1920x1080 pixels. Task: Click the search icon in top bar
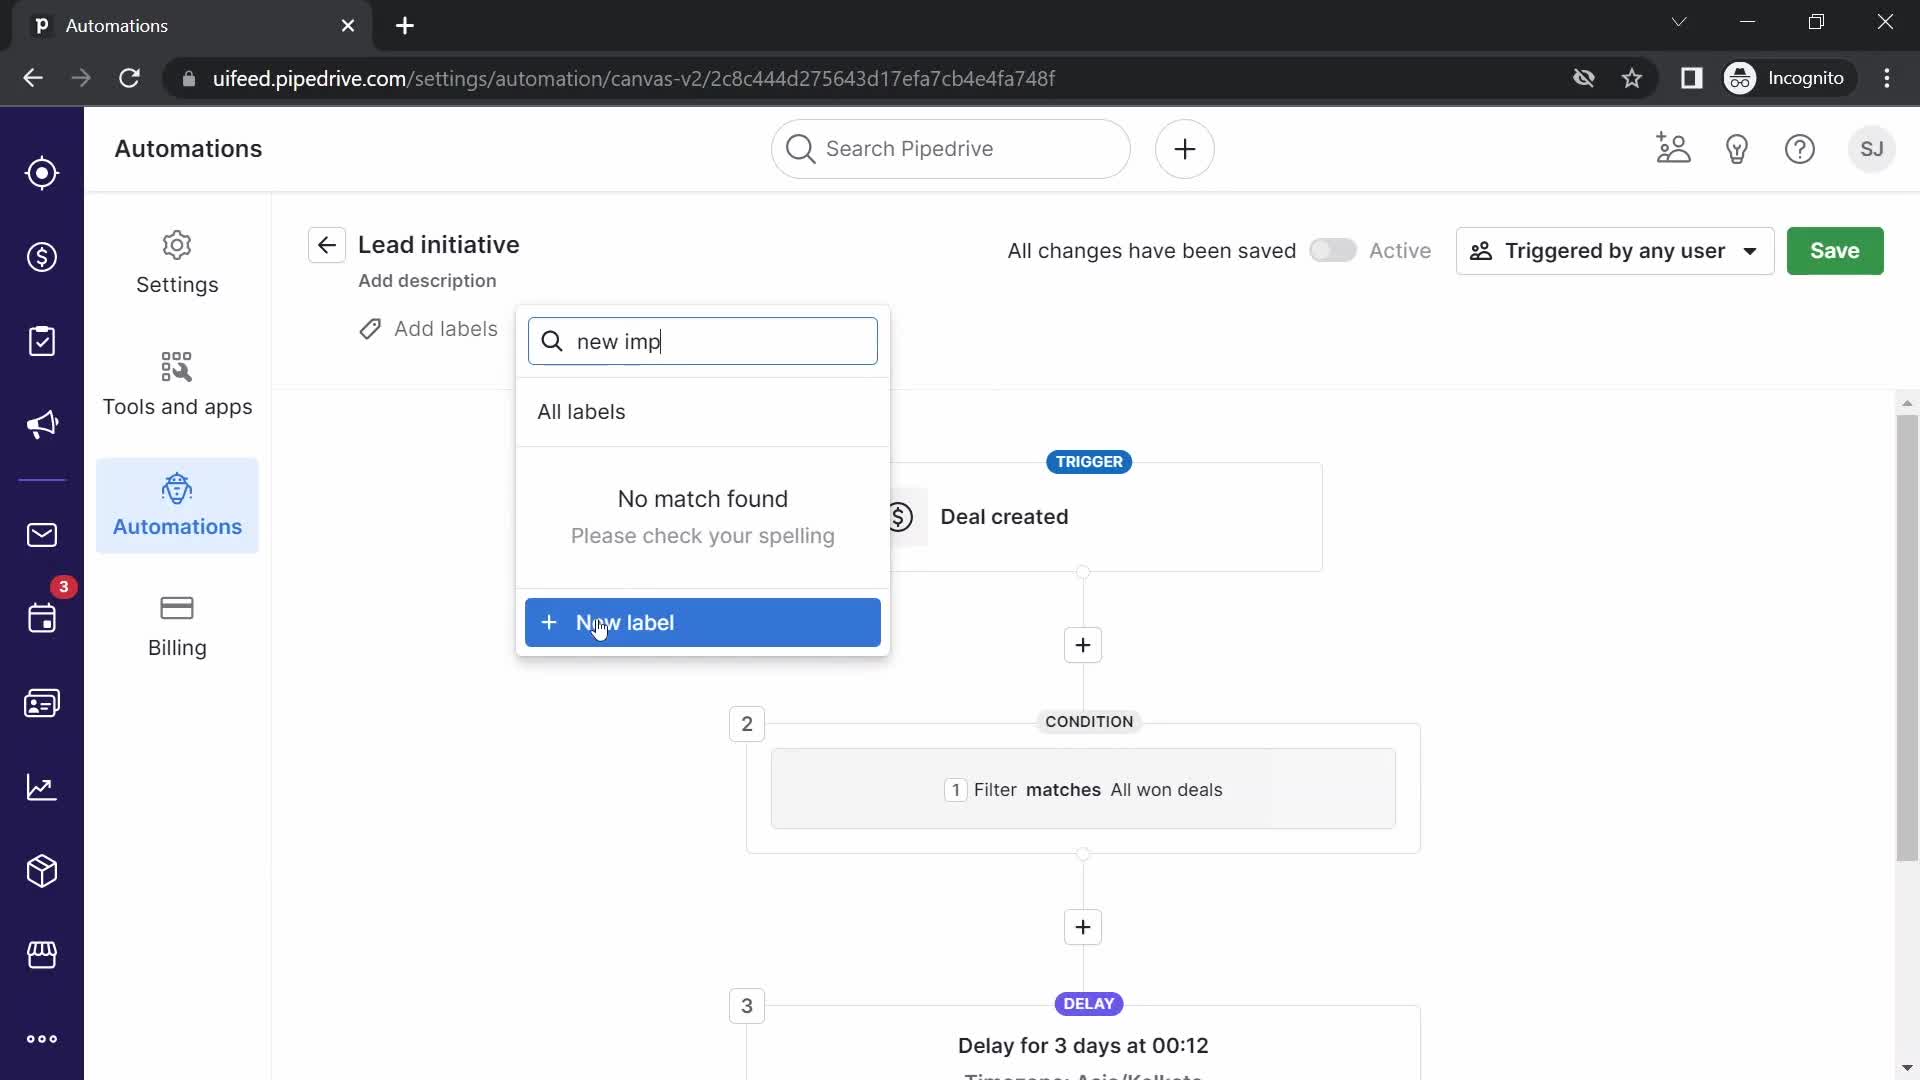(802, 149)
